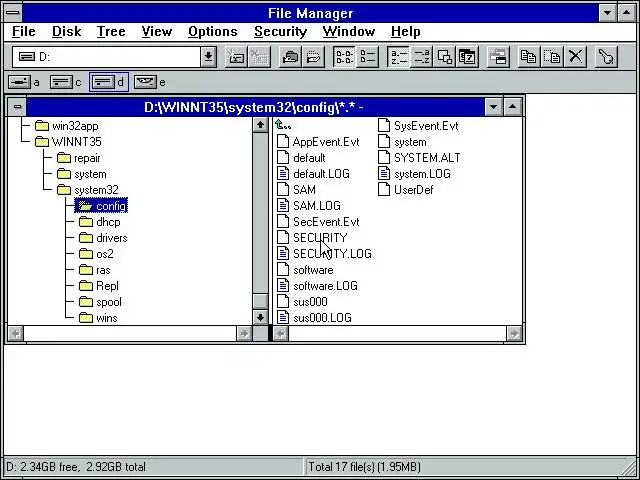Select the SYSTEM.ALT file
Viewport: 640px width, 480px height.
coord(419,158)
